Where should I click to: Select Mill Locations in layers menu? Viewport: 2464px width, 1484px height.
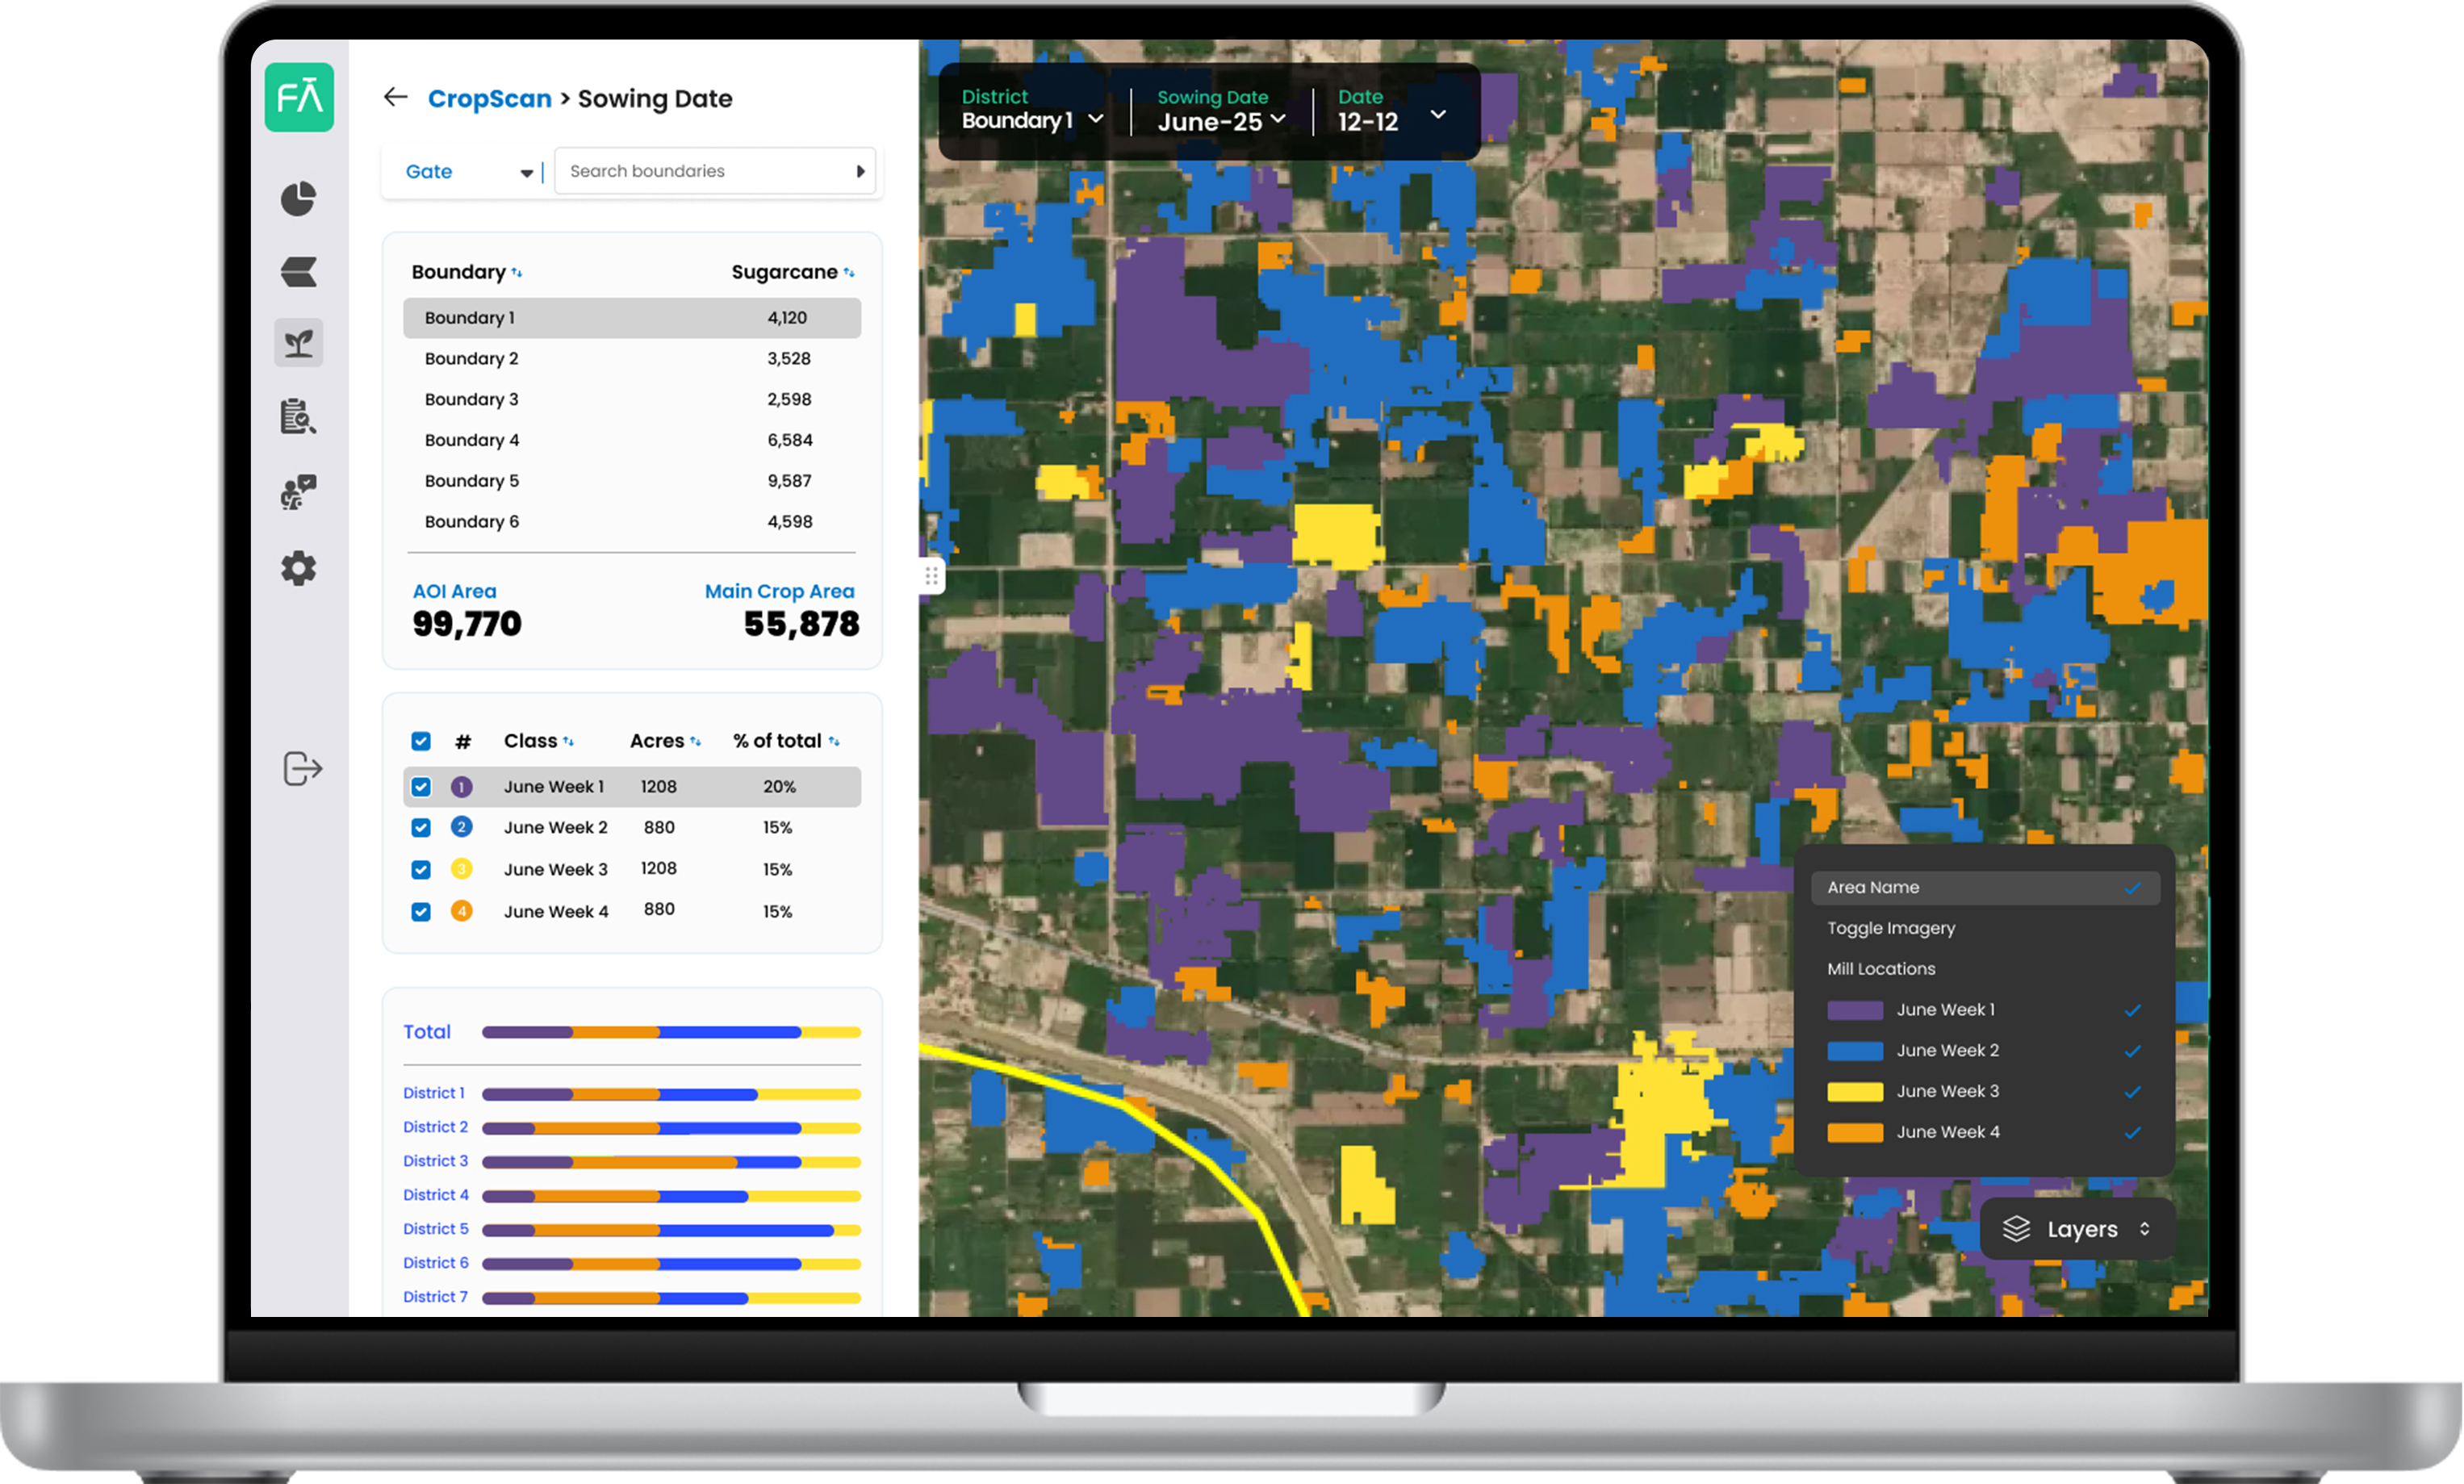coord(1880,969)
